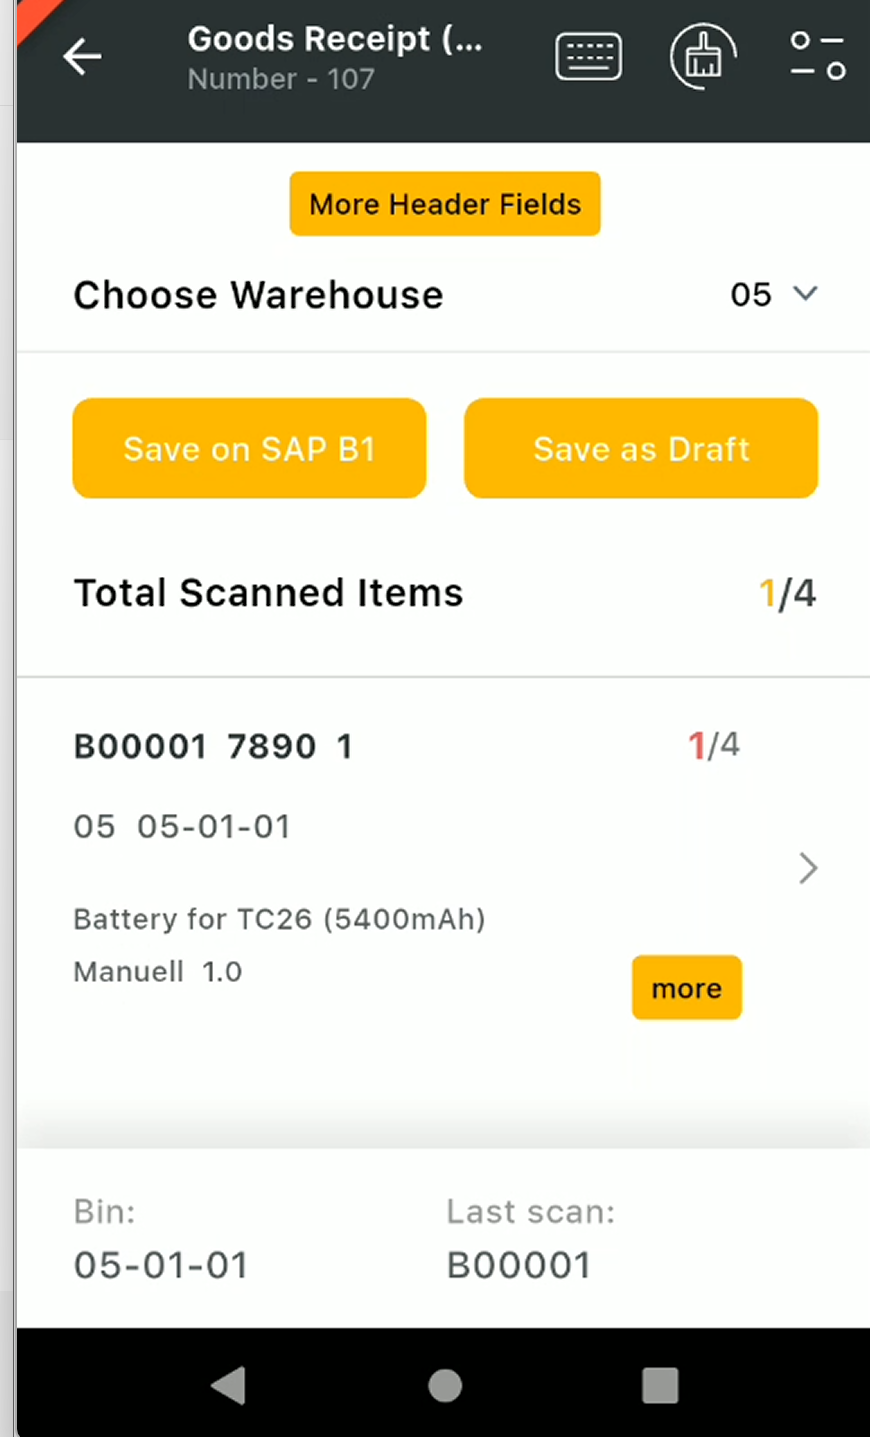This screenshot has height=1437, width=870.
Task: Select the B00001 7890 item row
Action: 213,747
